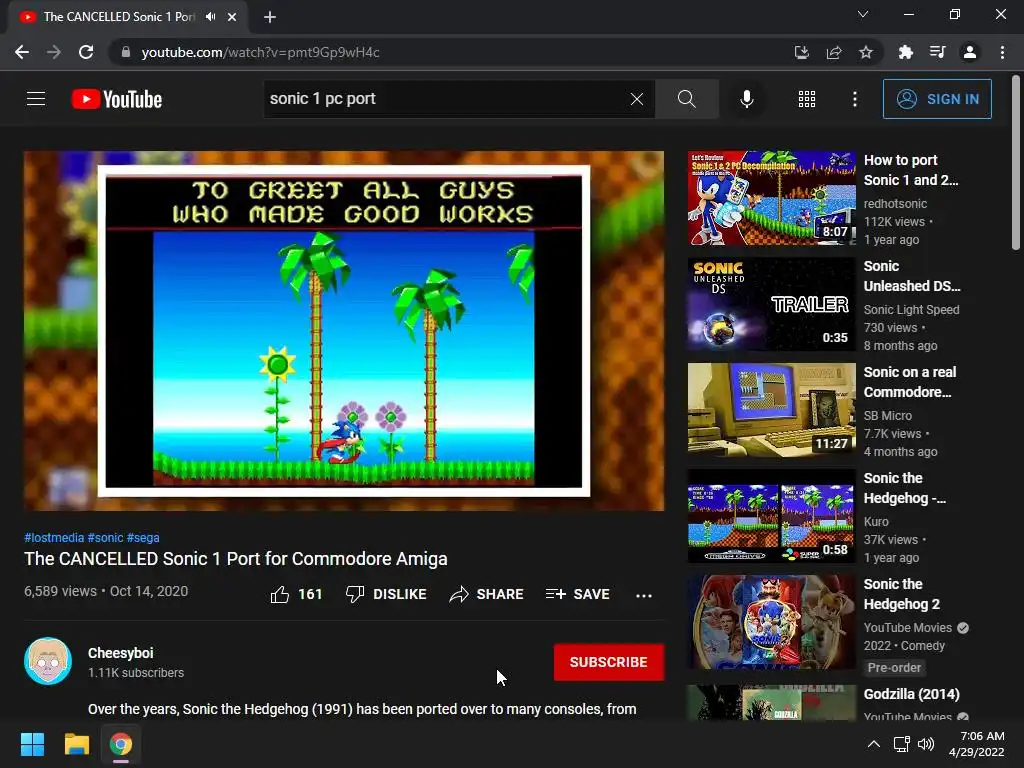Open more actions ellipsis below video

pyautogui.click(x=644, y=595)
